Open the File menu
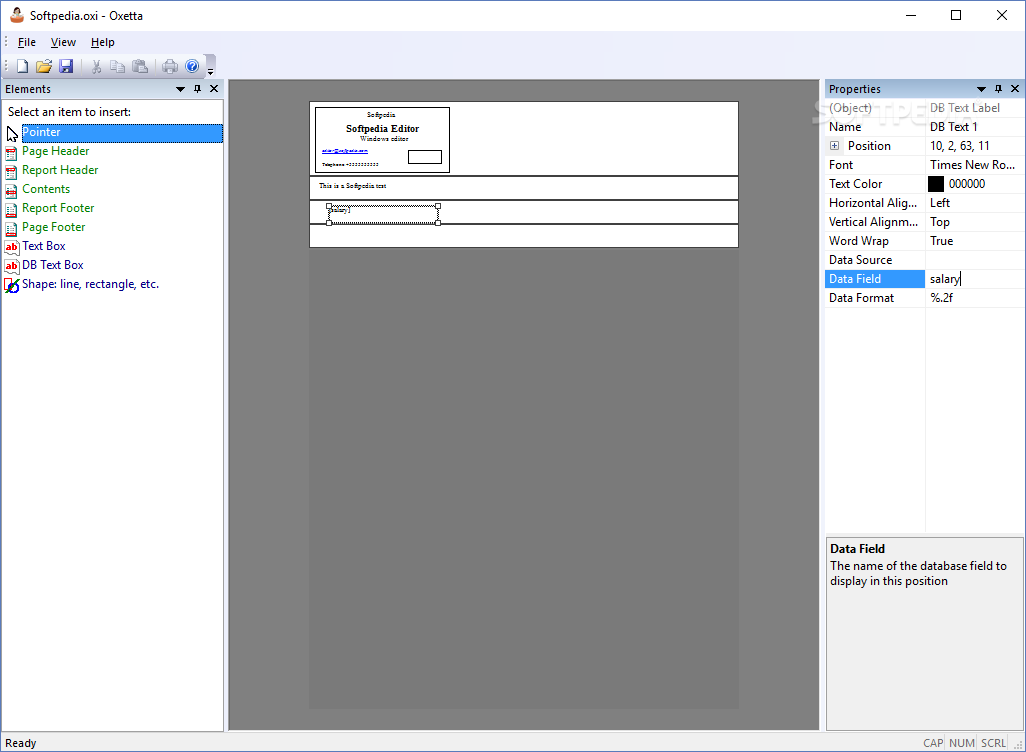This screenshot has height=752, width=1026. (27, 42)
